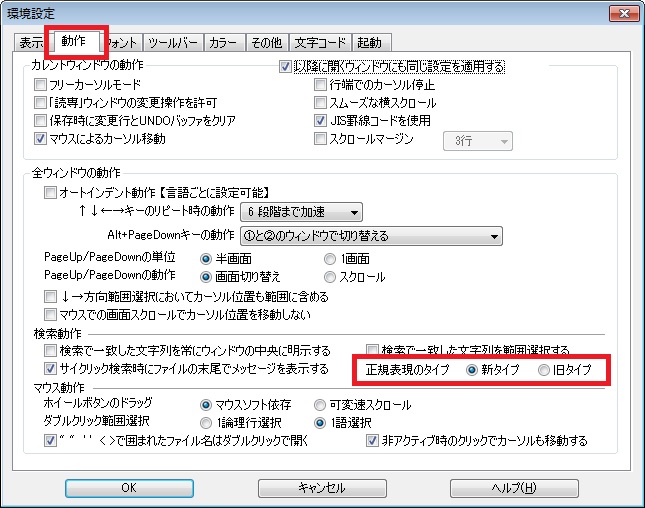Switch to the 表示 tab
Screen dimensions: 645x508
coord(30,43)
